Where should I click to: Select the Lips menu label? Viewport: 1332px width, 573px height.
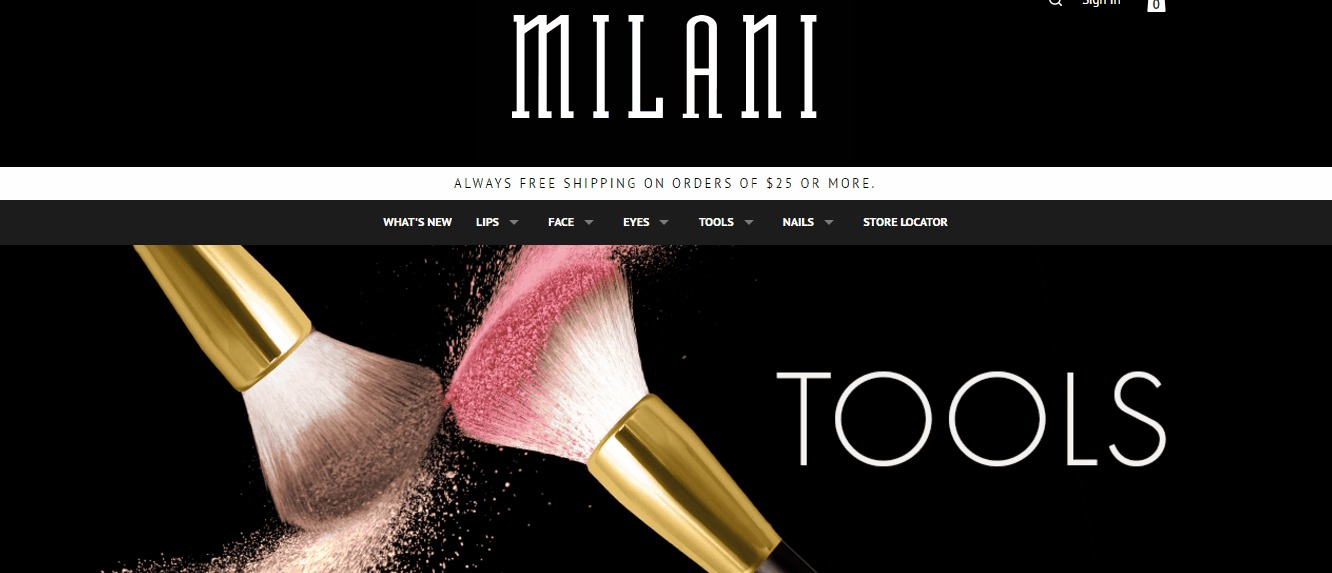coord(487,222)
